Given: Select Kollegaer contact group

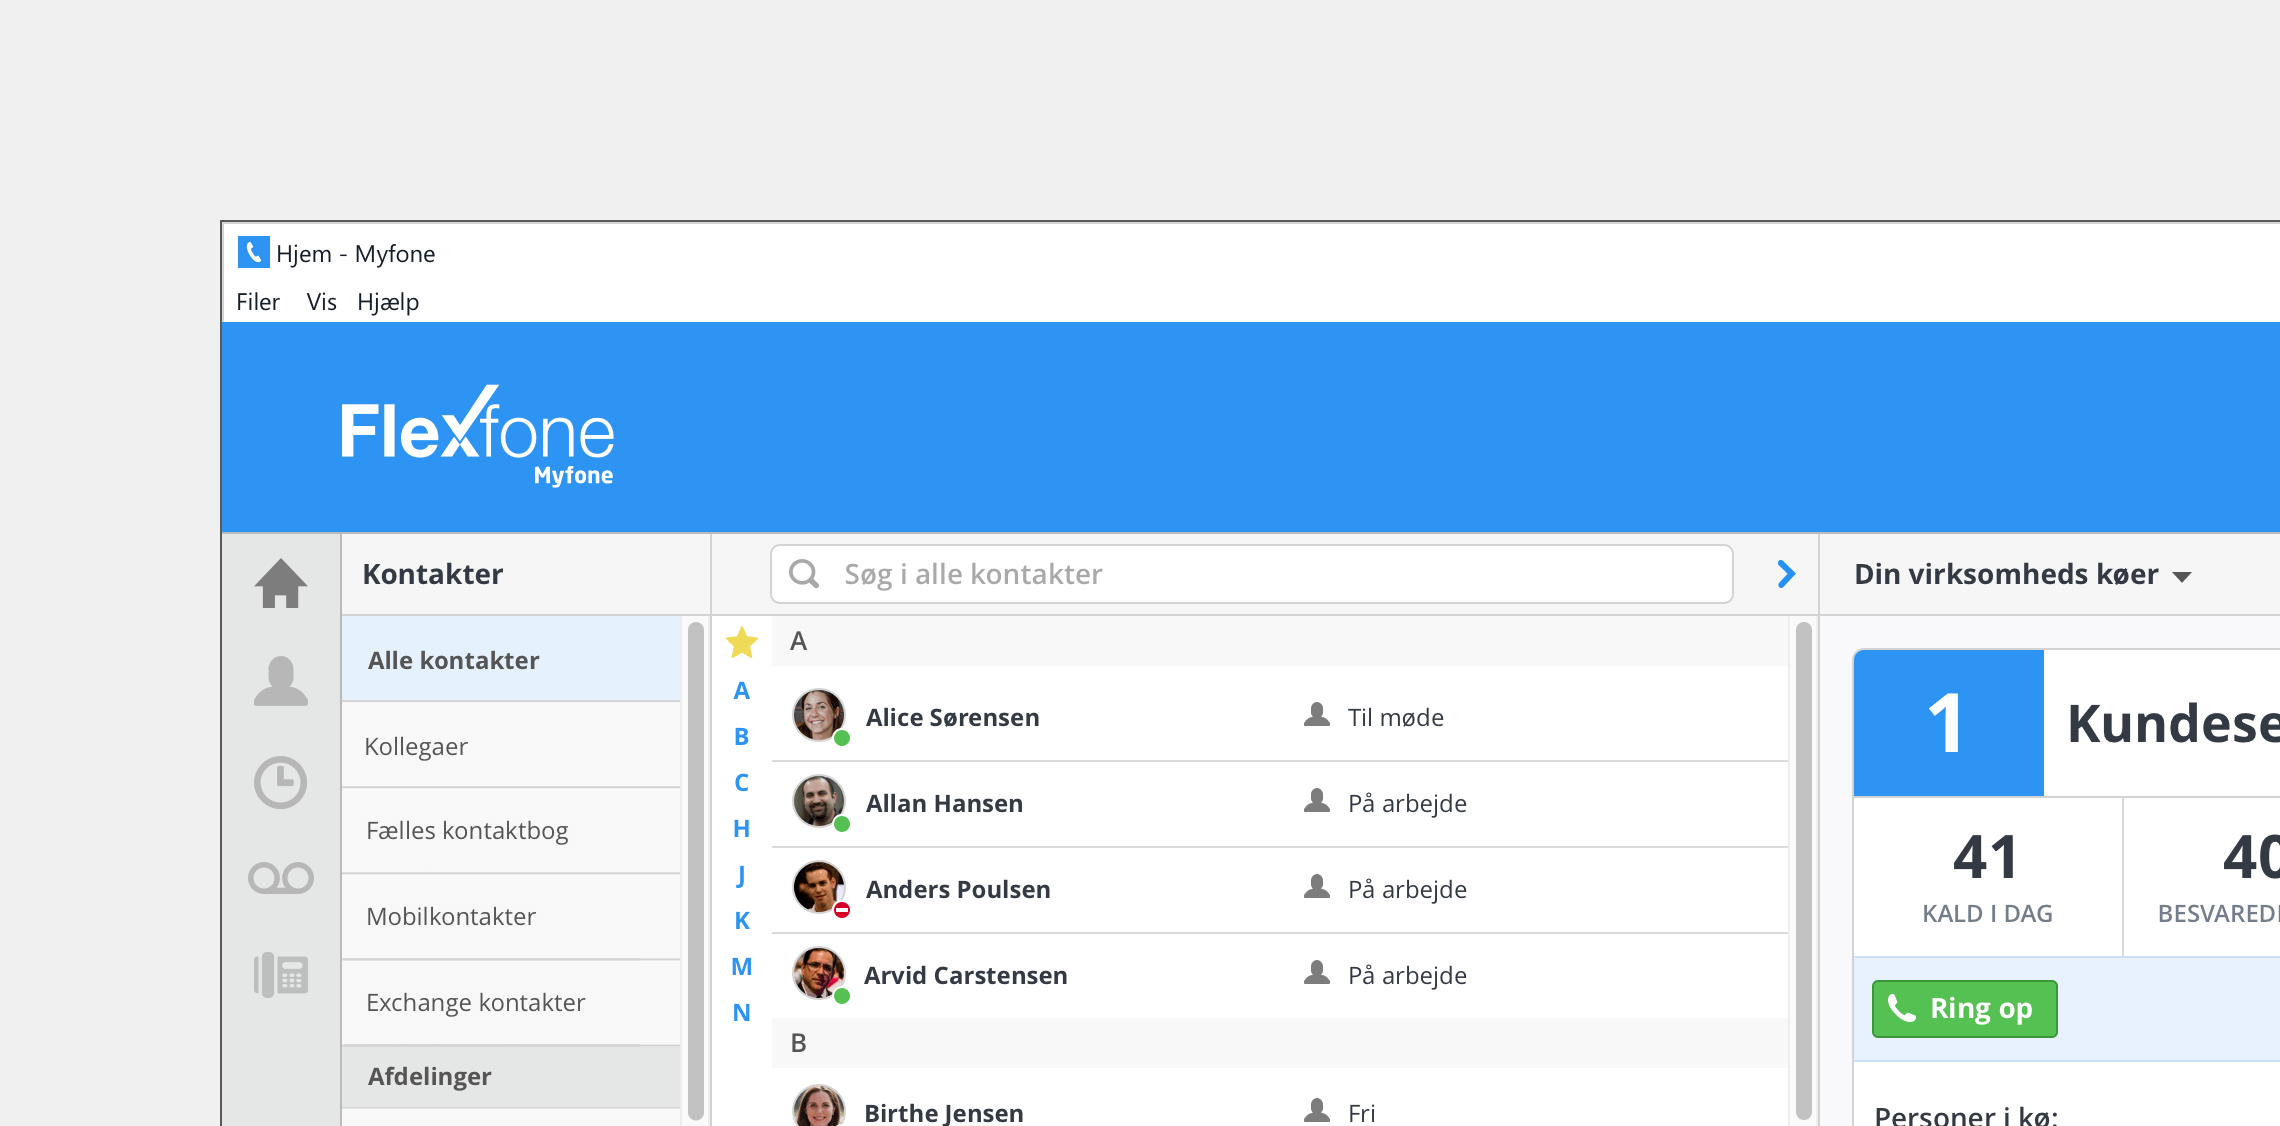Looking at the screenshot, I should tap(511, 746).
